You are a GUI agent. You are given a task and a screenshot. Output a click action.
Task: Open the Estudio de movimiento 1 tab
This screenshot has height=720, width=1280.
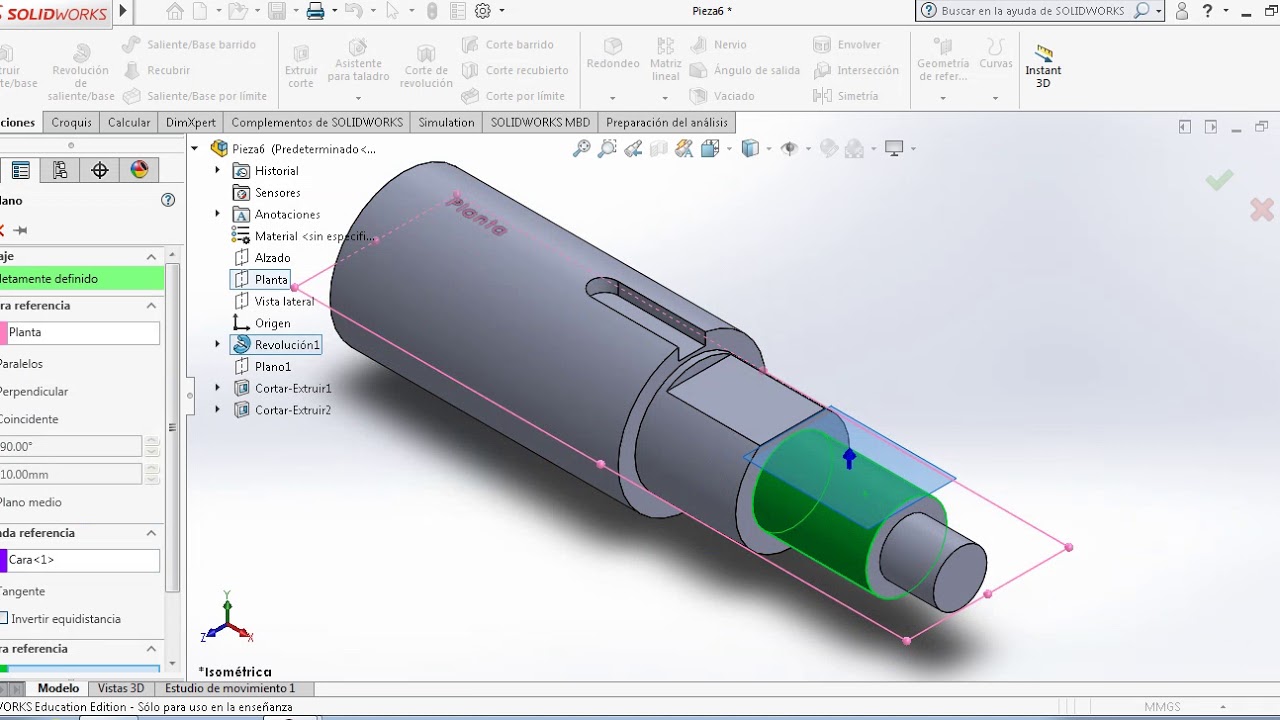[230, 688]
